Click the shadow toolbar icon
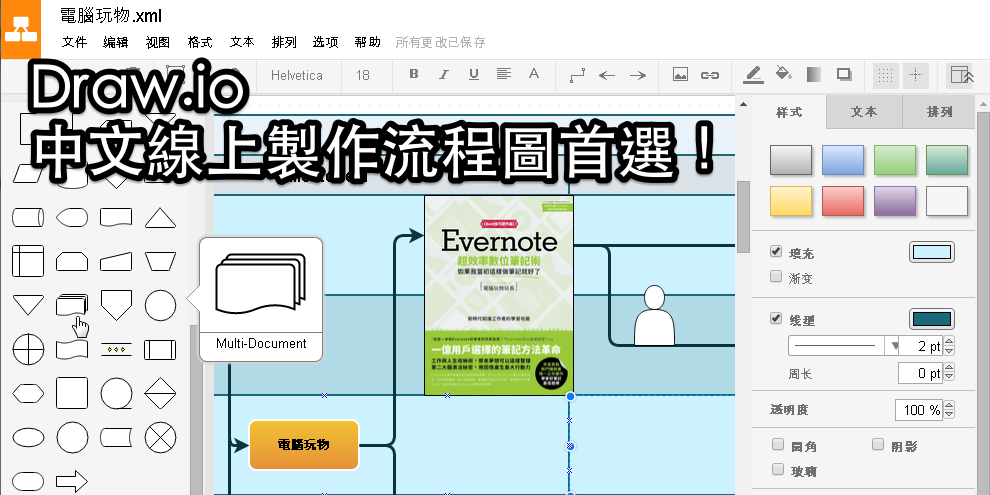Image resolution: width=990 pixels, height=495 pixels. coord(844,74)
